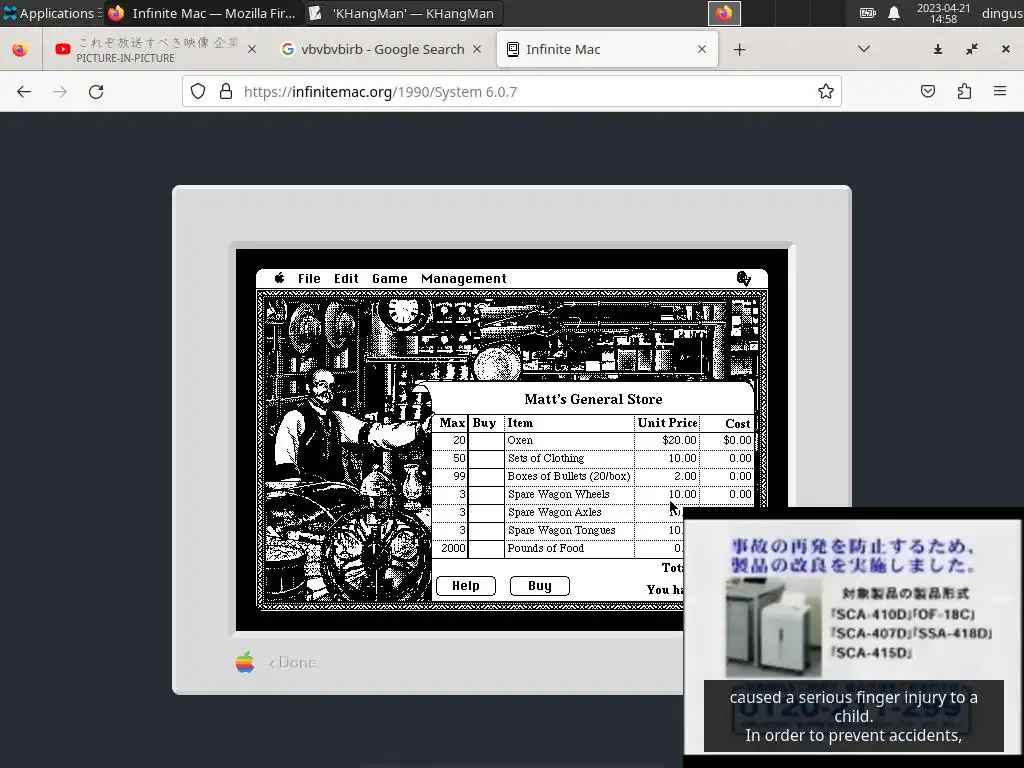Open notifications bell icon

[894, 13]
